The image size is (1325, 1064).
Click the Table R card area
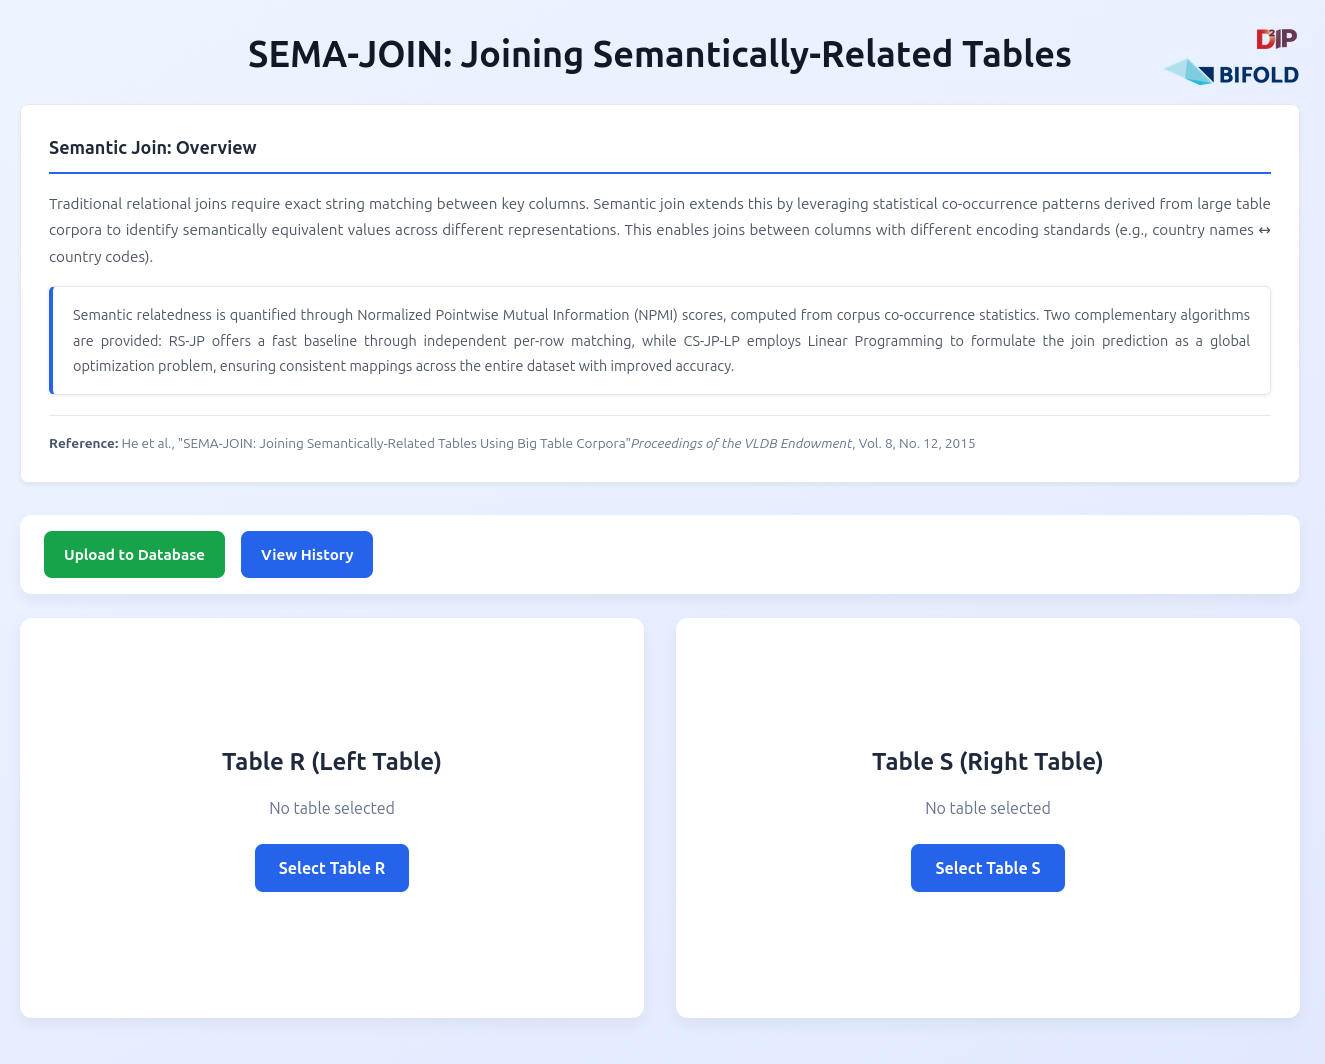click(x=331, y=960)
